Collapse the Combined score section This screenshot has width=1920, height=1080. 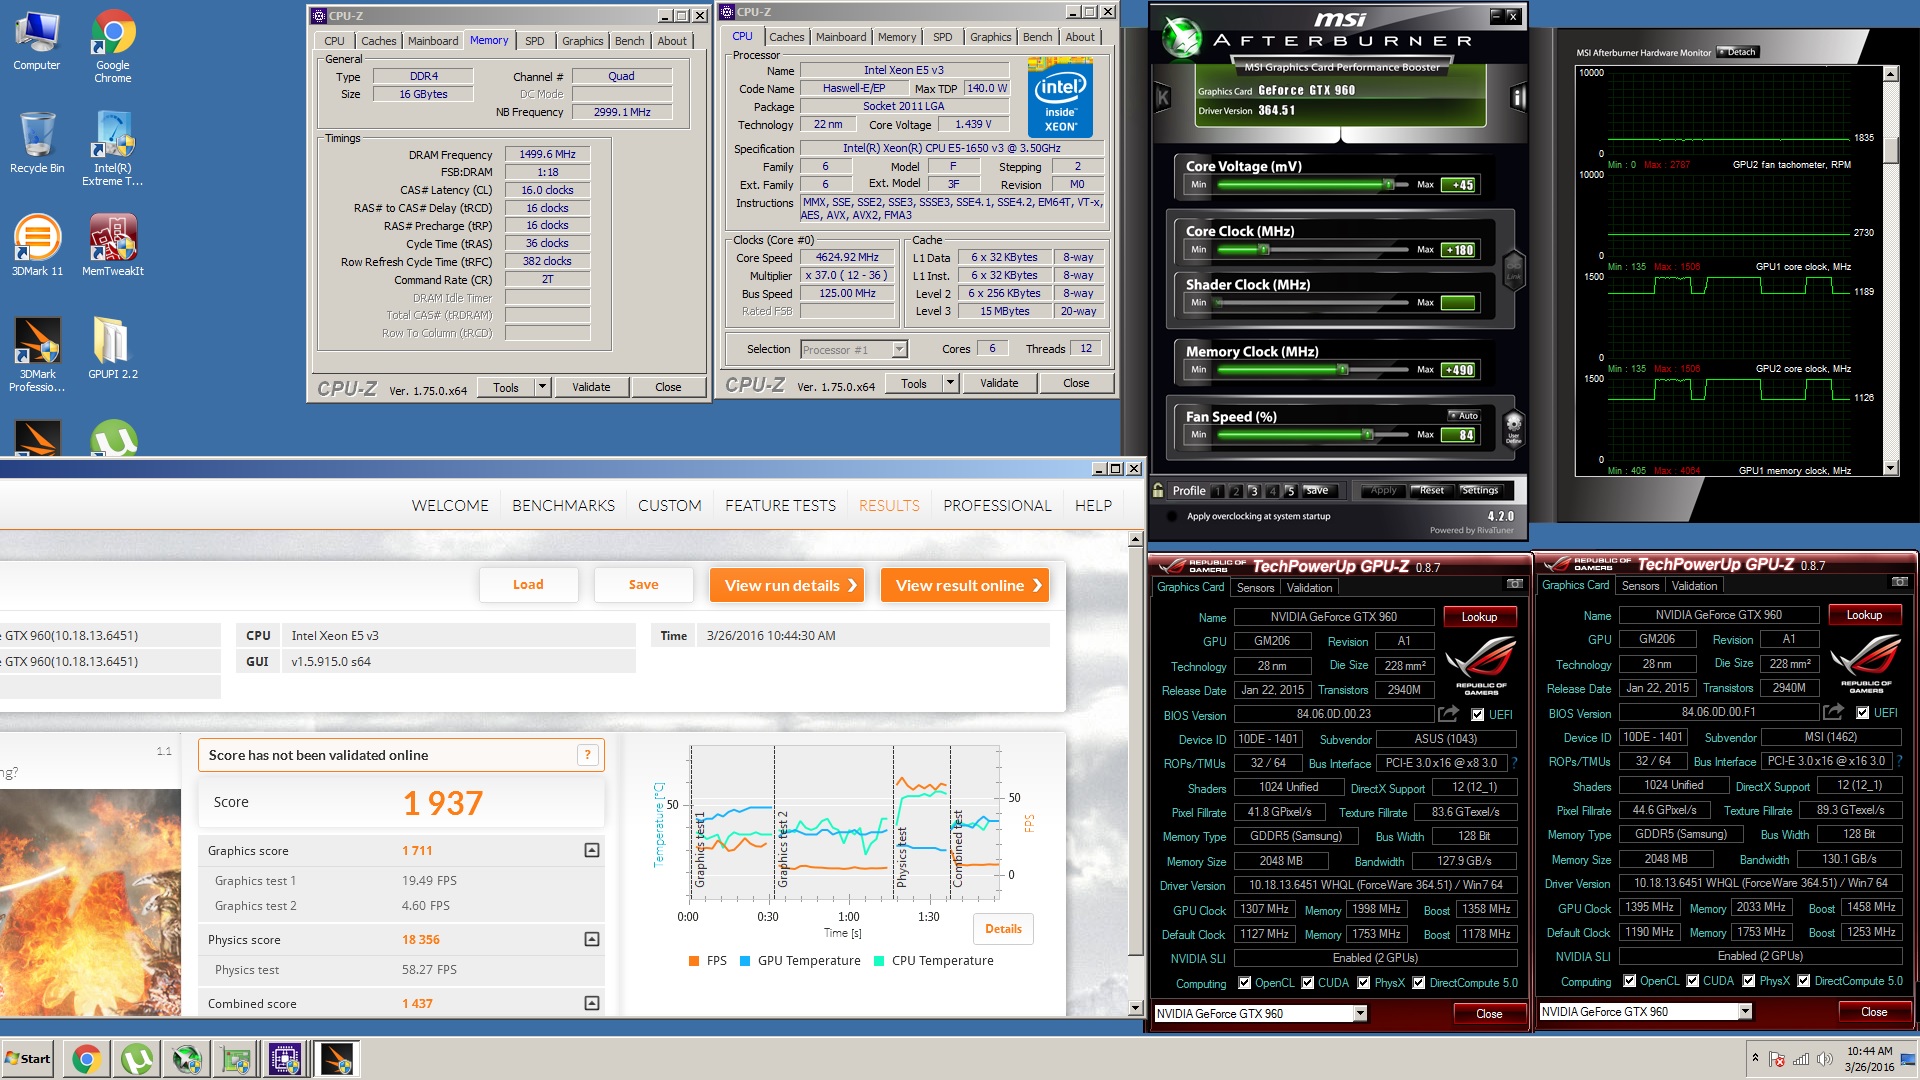pos(592,1003)
